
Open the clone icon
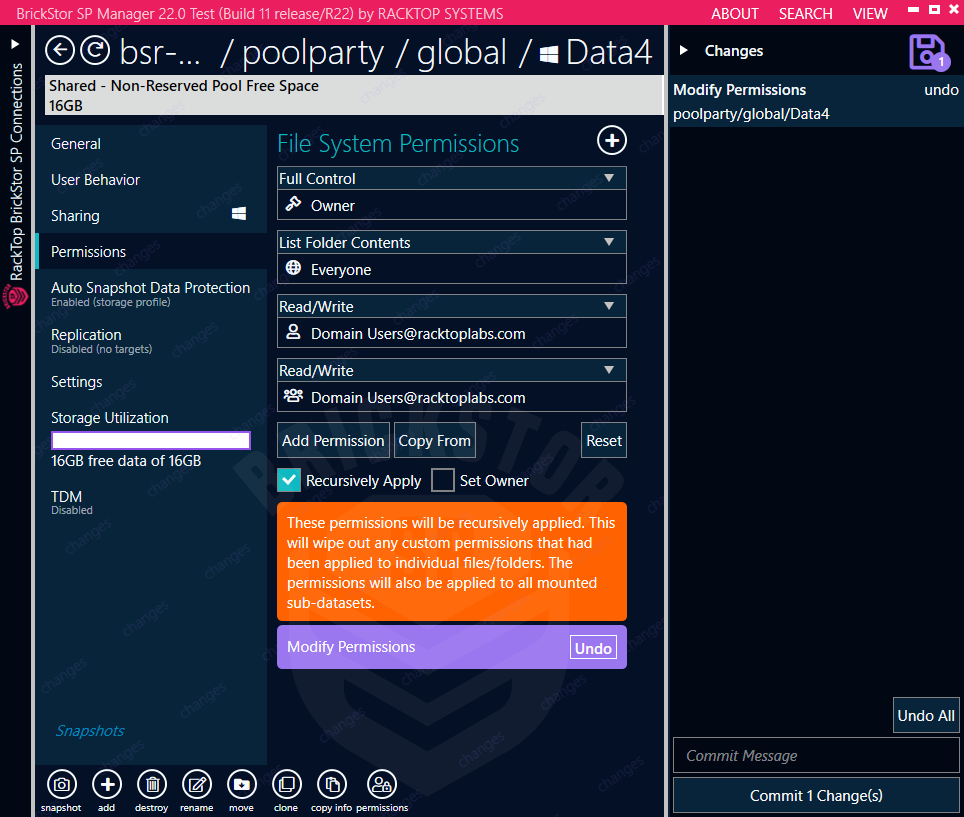click(286, 785)
